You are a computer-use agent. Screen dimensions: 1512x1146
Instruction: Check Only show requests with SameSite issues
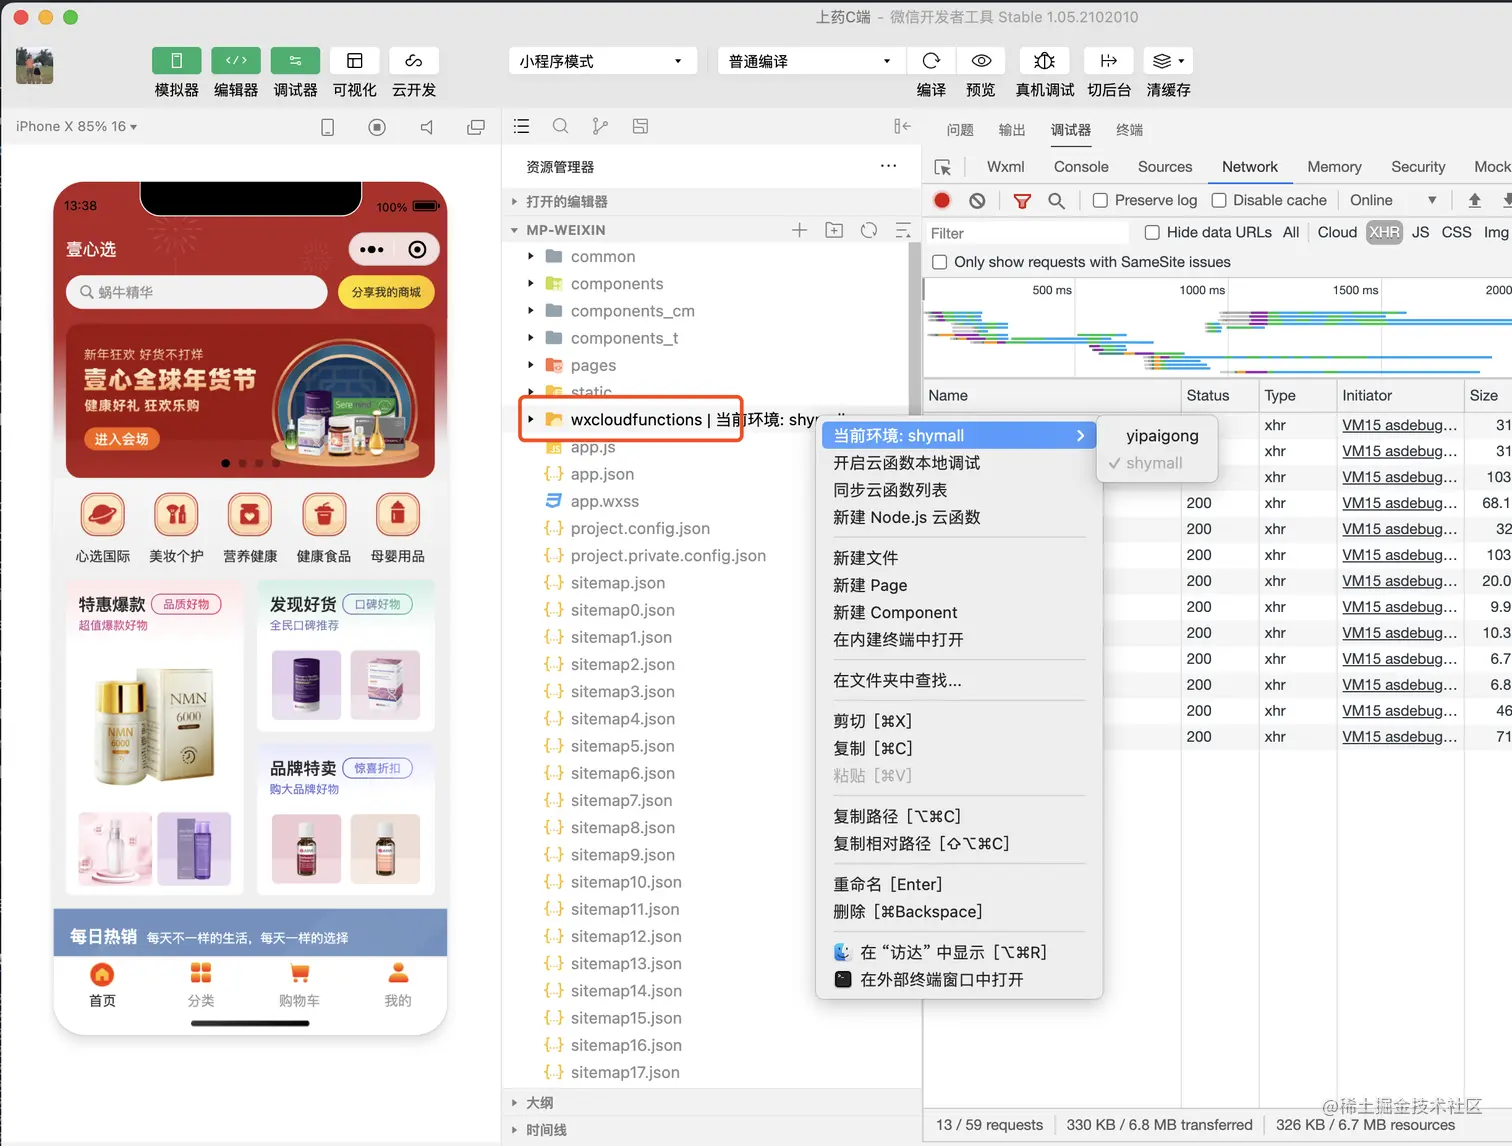(x=939, y=262)
